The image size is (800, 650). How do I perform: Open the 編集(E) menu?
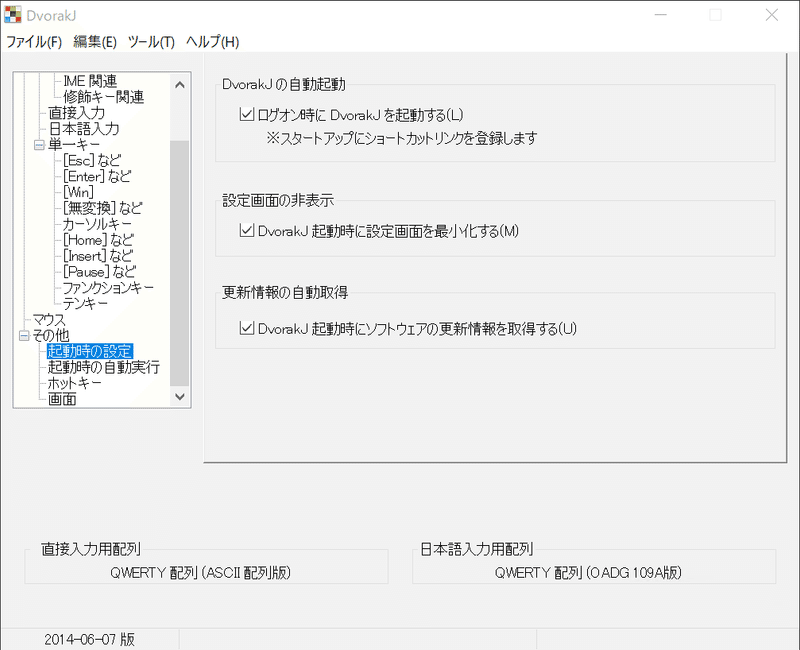[x=95, y=42]
